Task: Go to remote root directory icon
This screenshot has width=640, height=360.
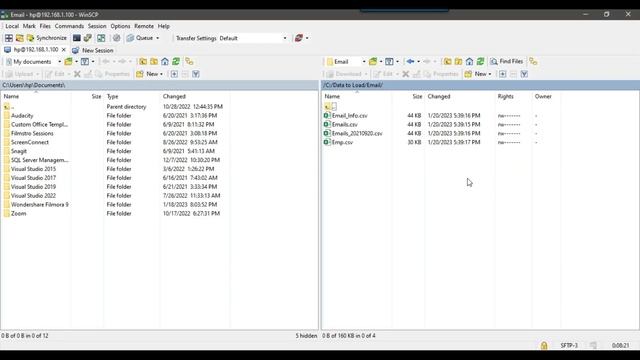Action: (x=458, y=62)
